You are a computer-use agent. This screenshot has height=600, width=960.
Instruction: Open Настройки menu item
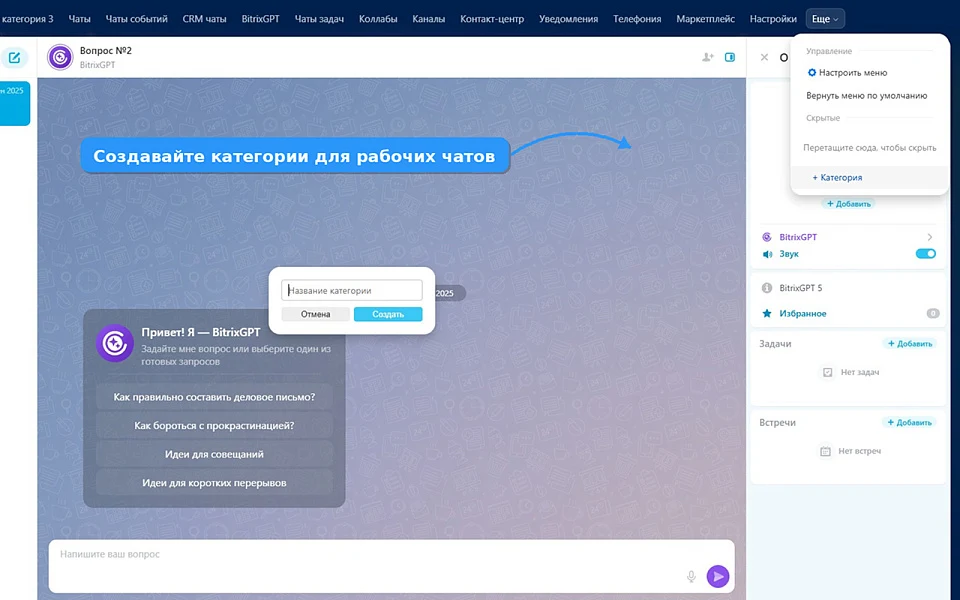773,19
